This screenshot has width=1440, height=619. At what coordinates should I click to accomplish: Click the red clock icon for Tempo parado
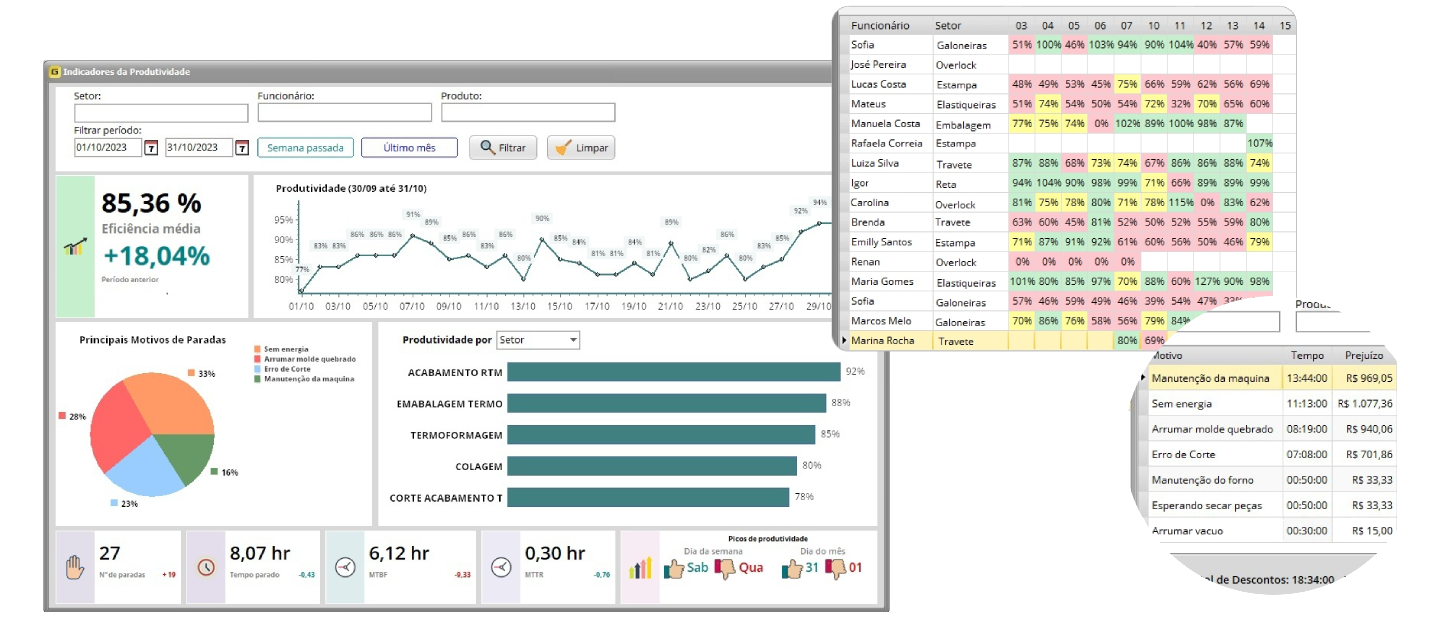pyautogui.click(x=206, y=567)
